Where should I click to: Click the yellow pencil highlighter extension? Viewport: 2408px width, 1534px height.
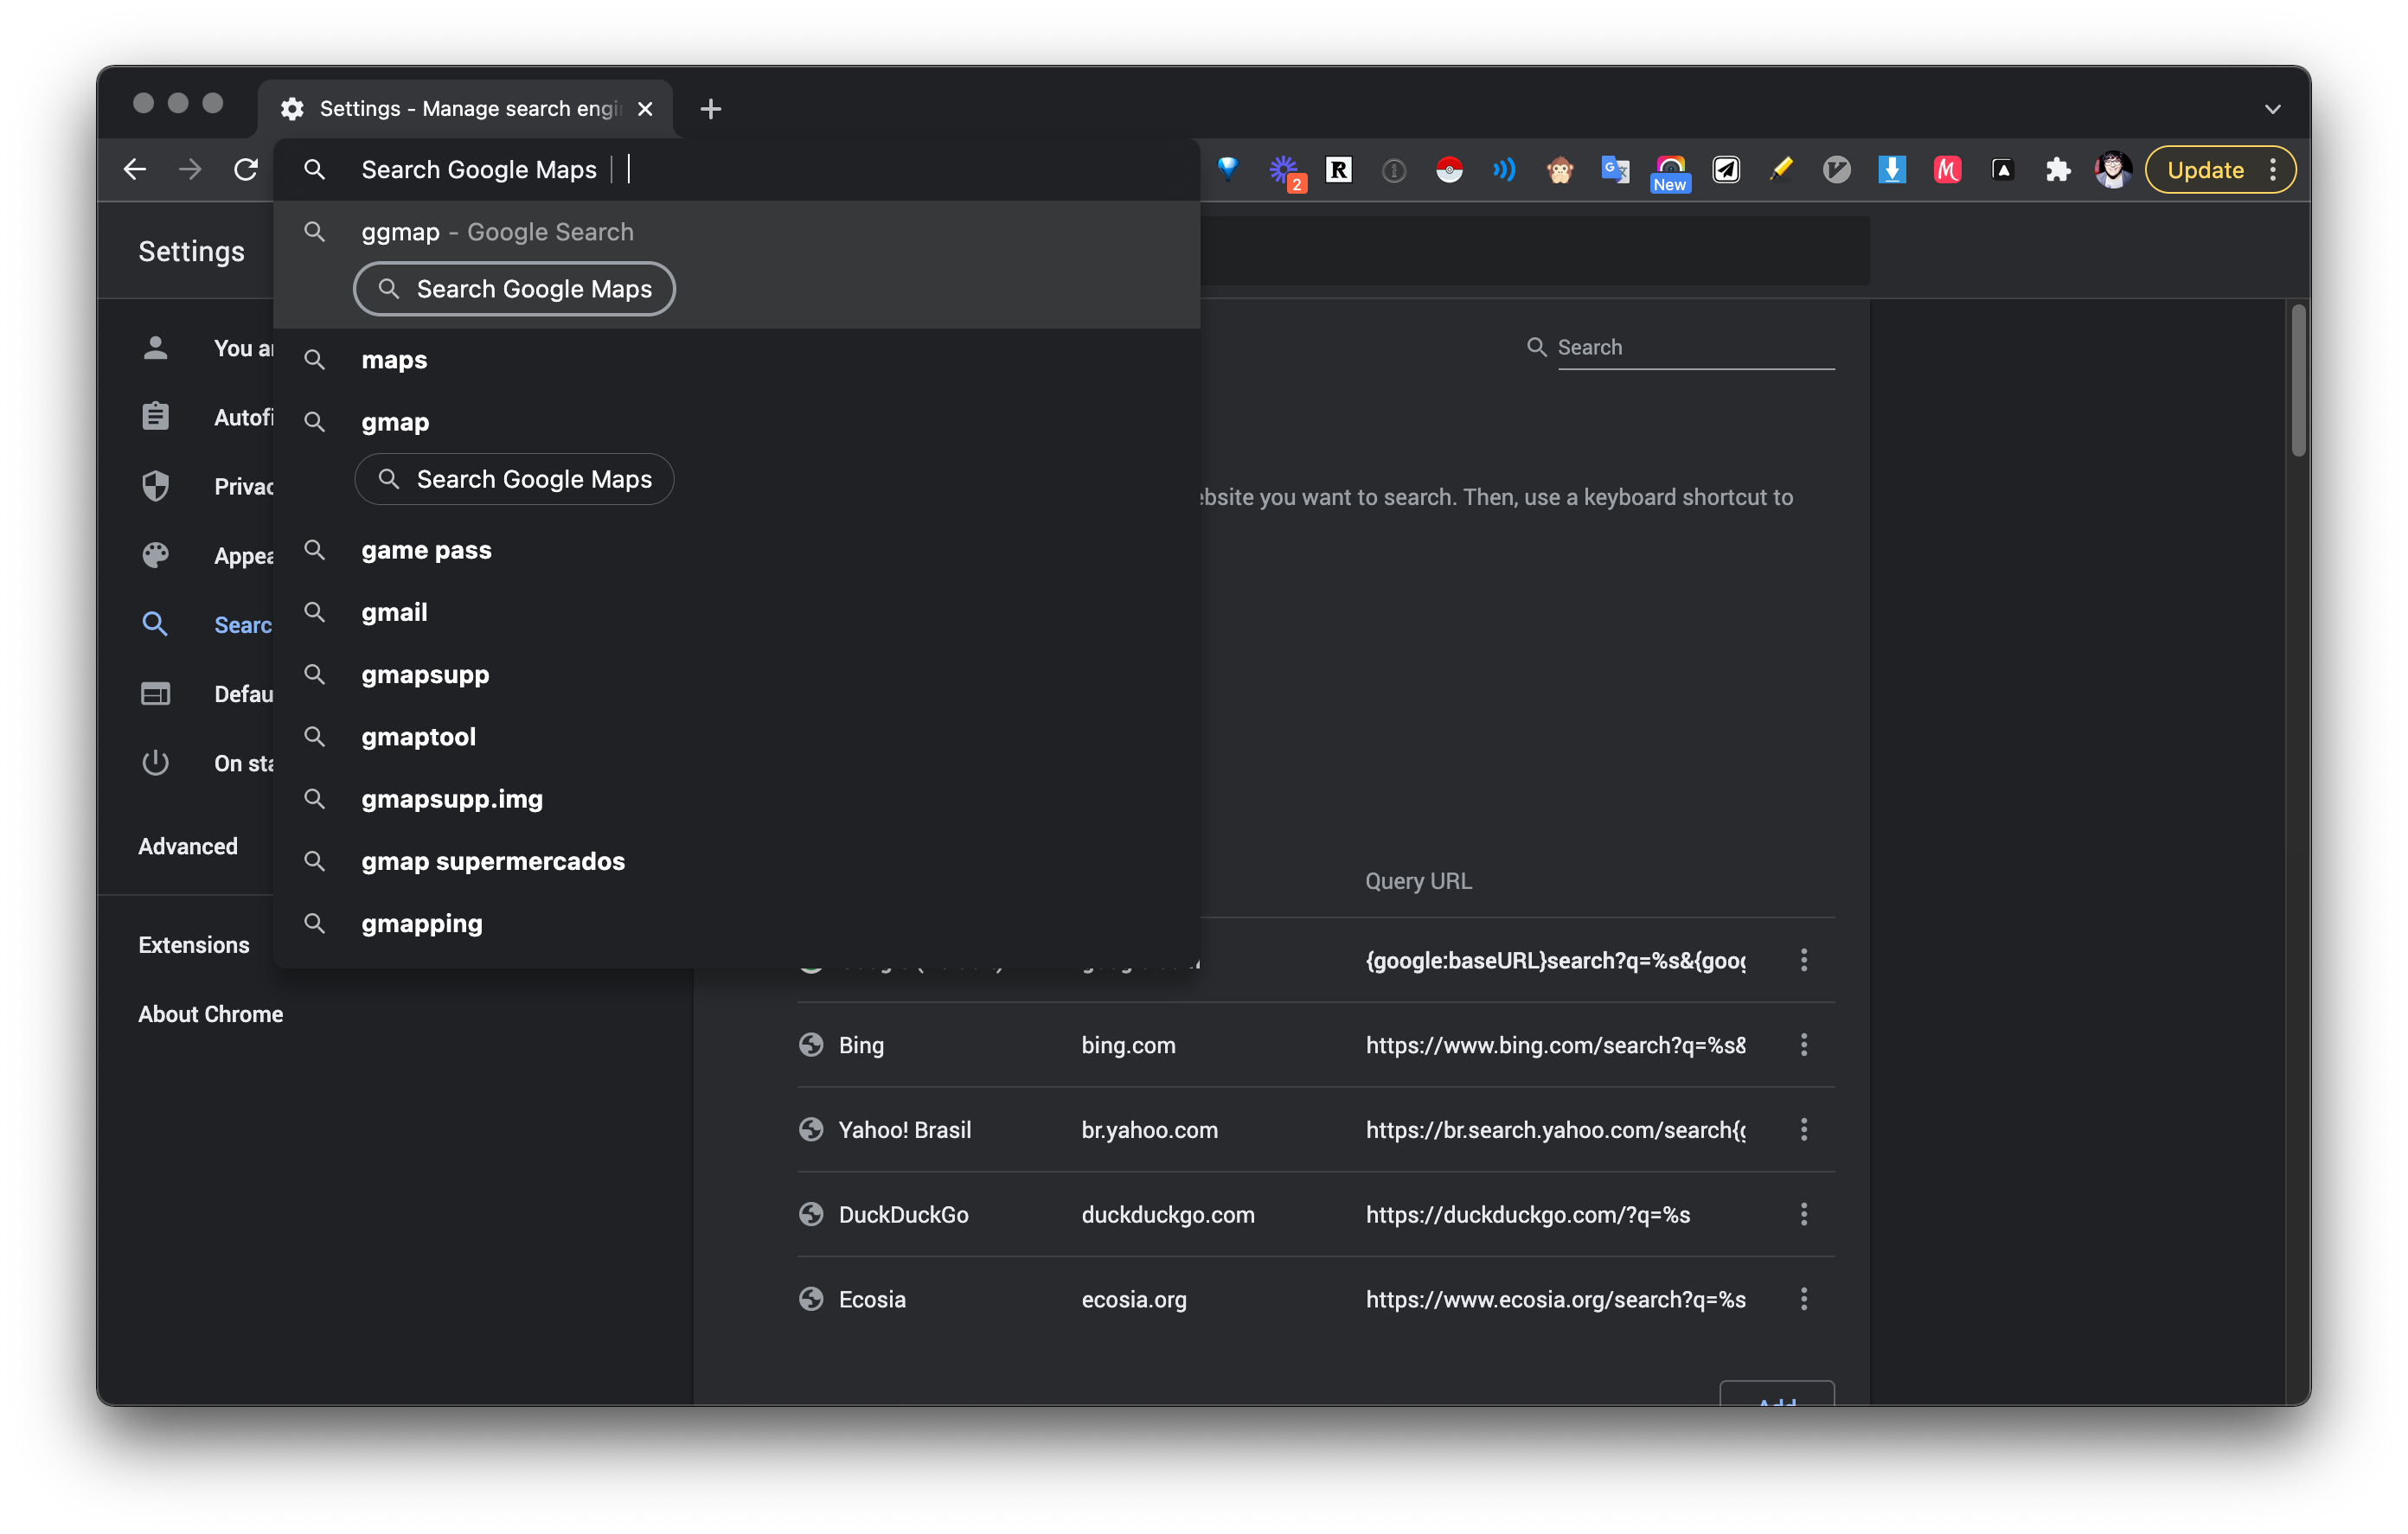(x=1781, y=170)
